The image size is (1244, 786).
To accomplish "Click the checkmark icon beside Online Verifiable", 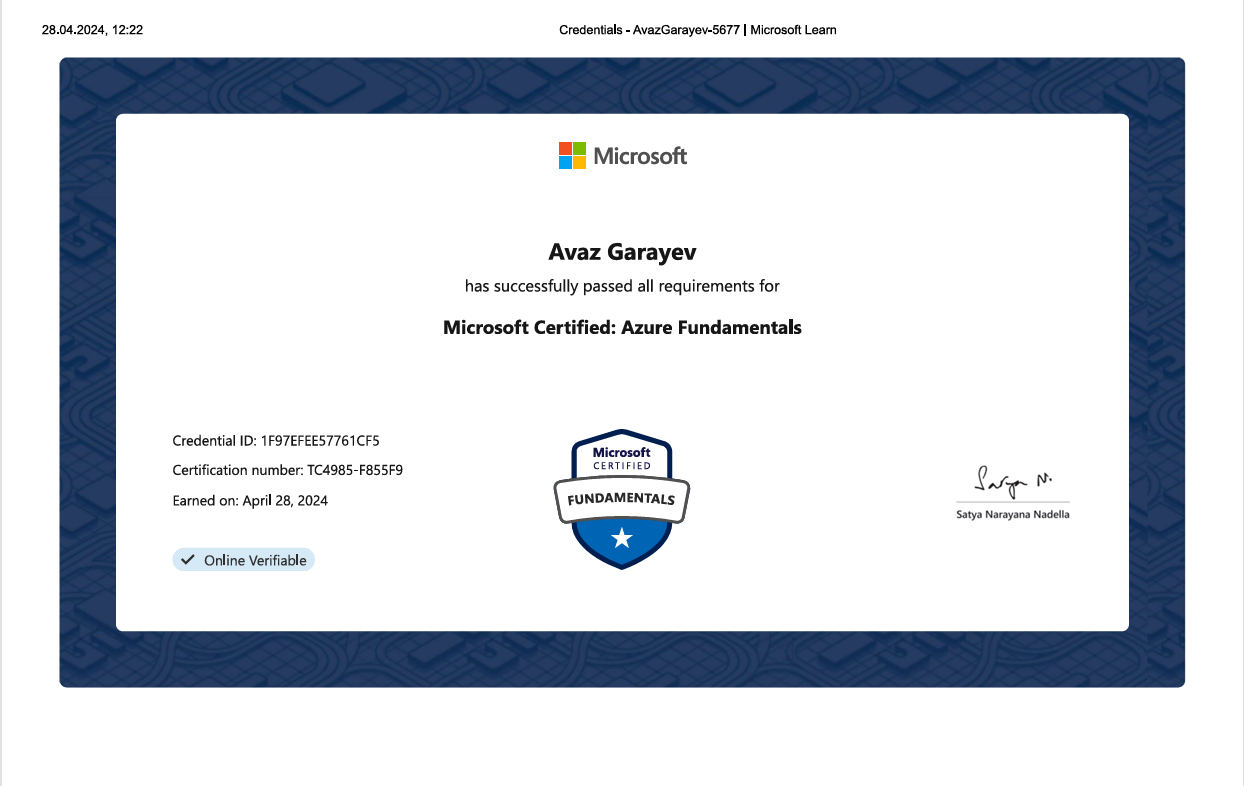I will [188, 560].
